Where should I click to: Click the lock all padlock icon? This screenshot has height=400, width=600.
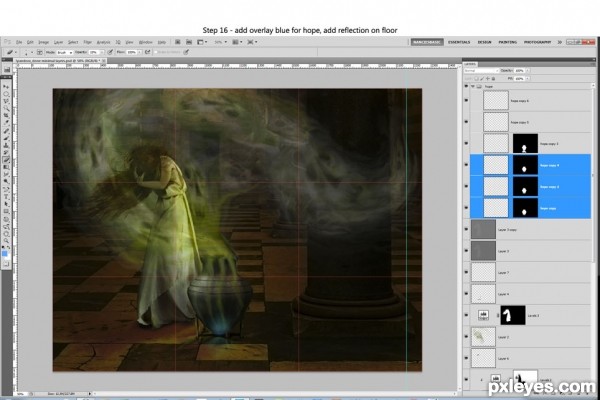click(493, 78)
